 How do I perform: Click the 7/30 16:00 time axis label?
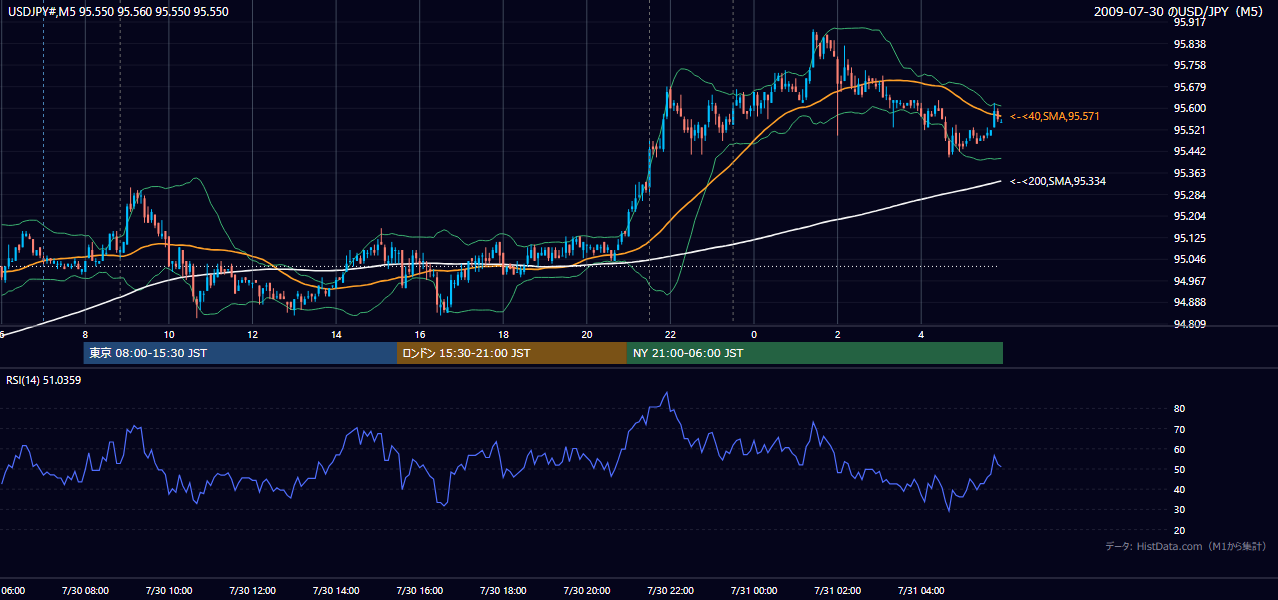click(x=419, y=591)
